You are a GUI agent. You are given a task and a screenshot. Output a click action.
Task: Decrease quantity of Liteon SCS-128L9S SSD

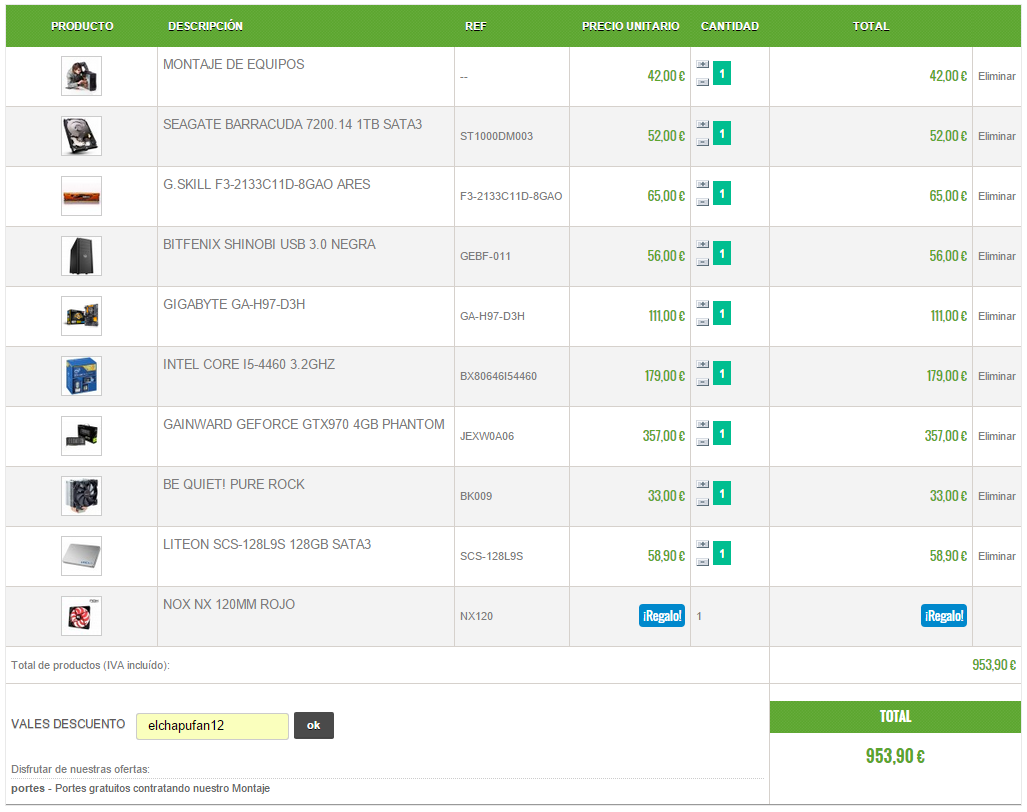703,562
